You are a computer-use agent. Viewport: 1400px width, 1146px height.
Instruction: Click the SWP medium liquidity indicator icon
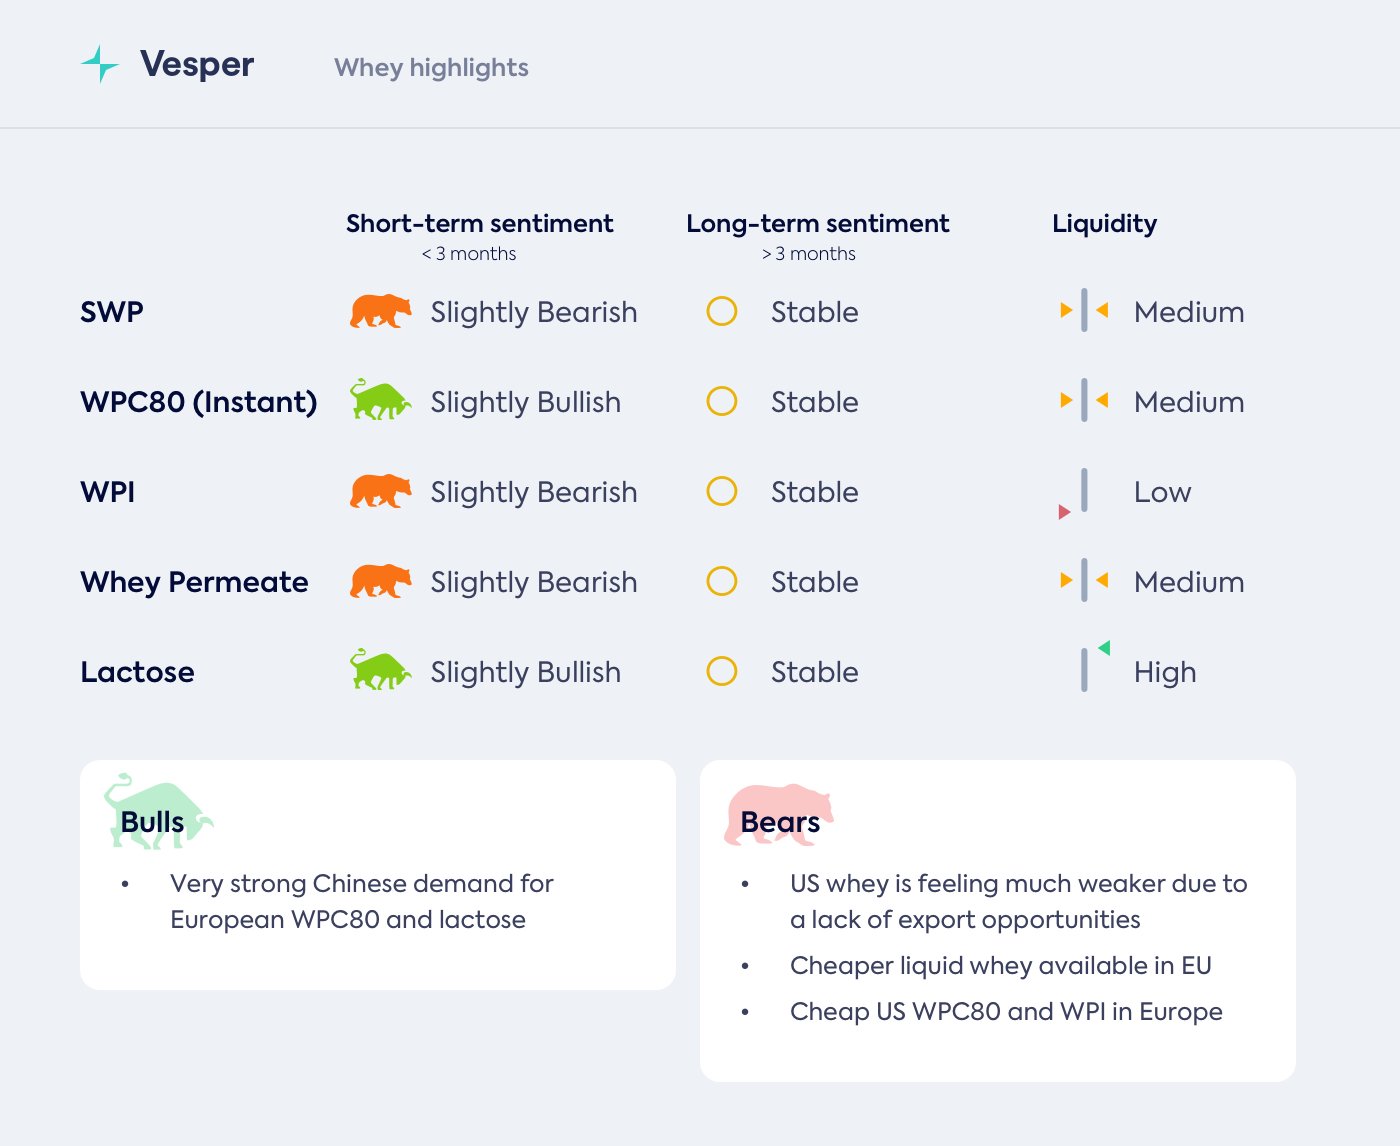(x=1084, y=311)
